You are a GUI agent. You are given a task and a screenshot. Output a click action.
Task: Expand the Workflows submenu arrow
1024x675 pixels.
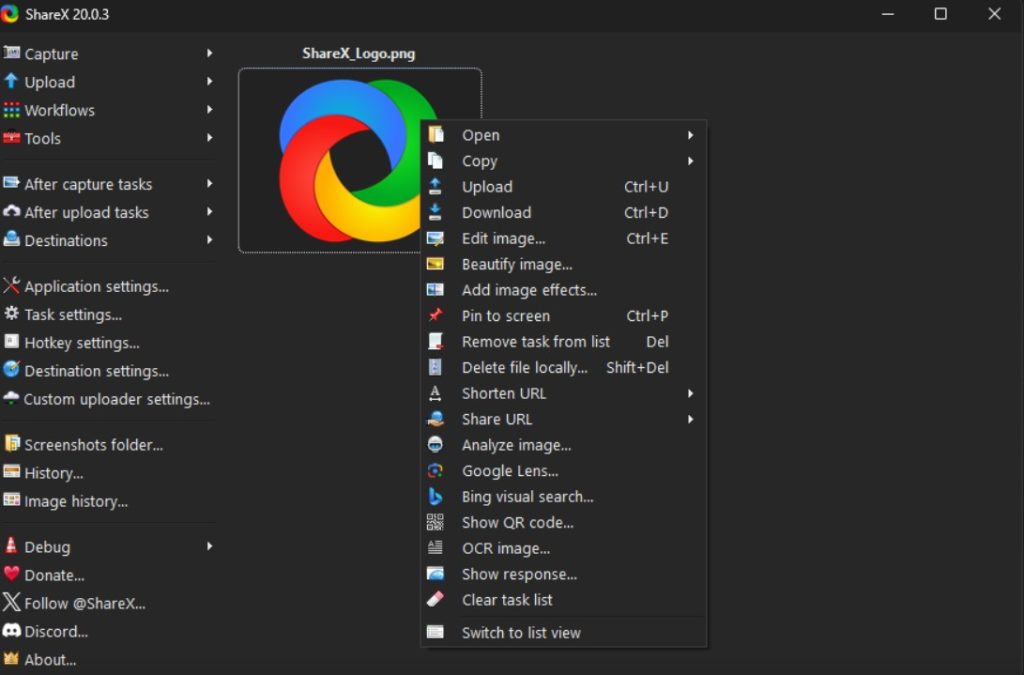click(210, 109)
